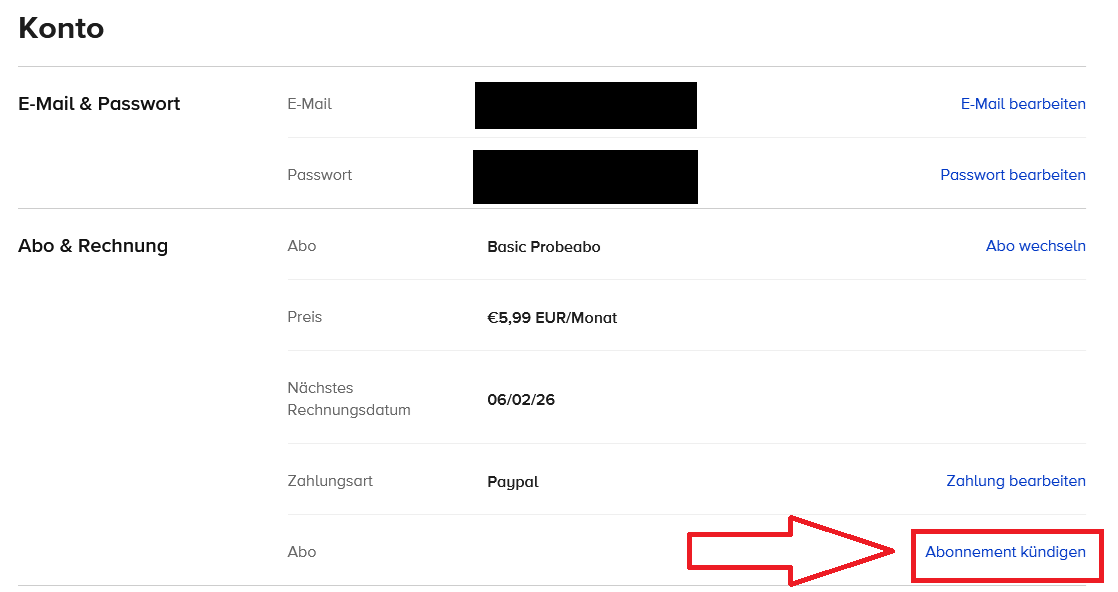Click the Konto page heading

pos(61,28)
